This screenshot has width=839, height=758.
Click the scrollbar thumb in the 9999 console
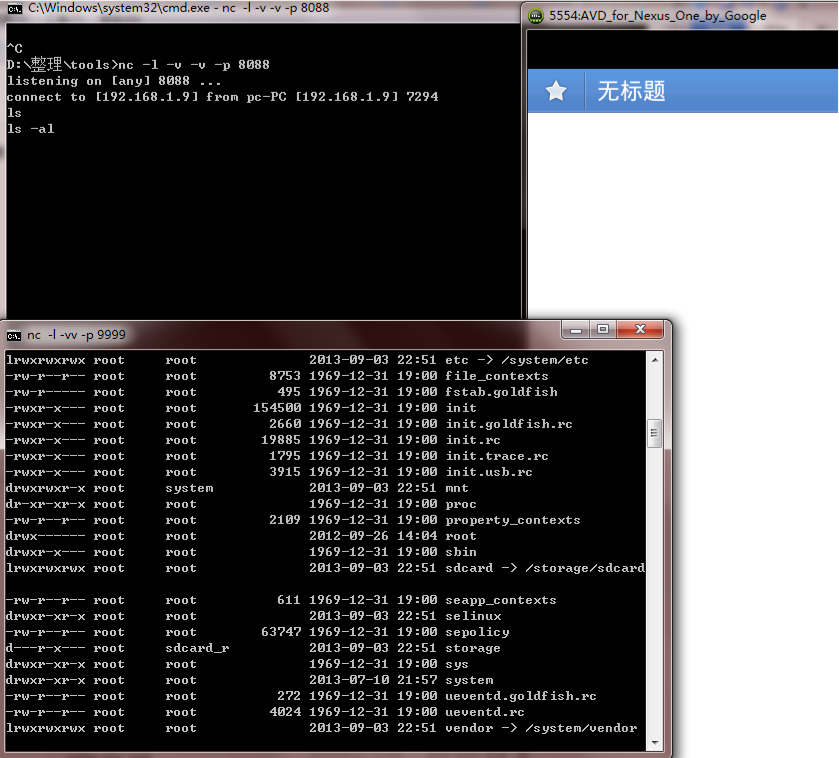tap(654, 433)
